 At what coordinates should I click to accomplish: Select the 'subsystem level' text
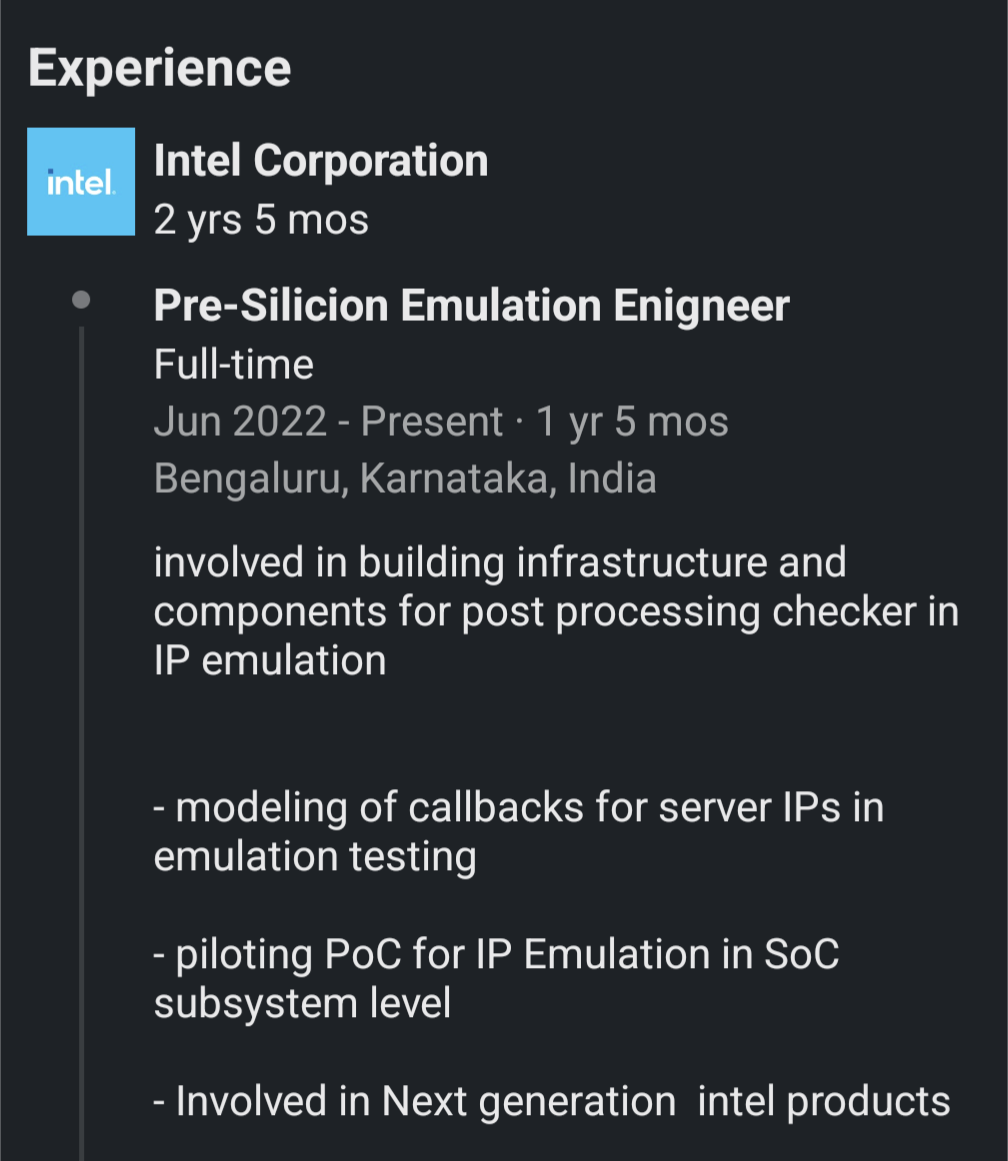302,1004
